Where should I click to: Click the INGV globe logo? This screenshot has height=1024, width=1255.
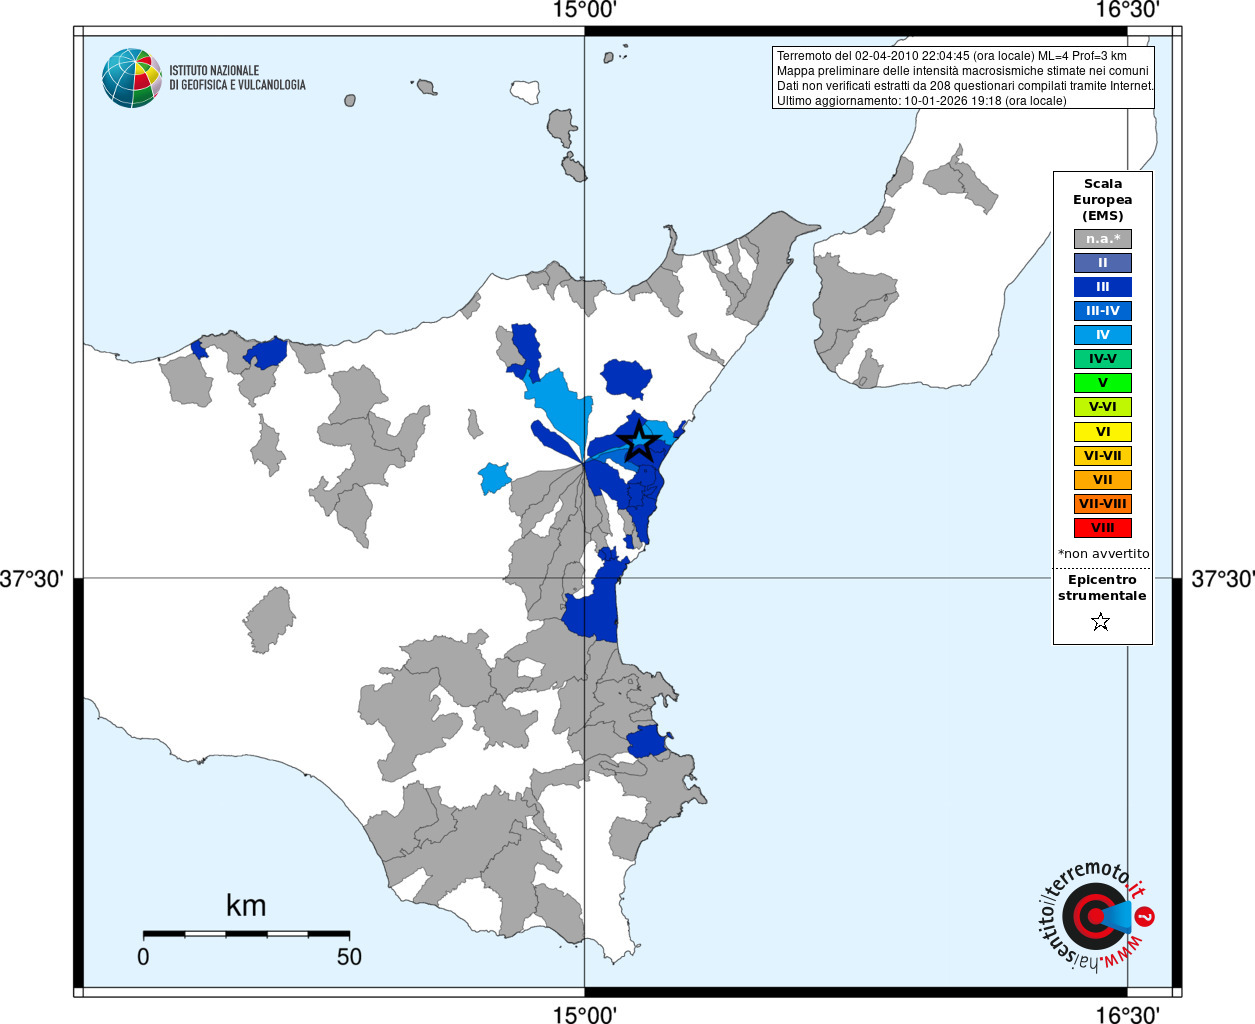pos(132,78)
